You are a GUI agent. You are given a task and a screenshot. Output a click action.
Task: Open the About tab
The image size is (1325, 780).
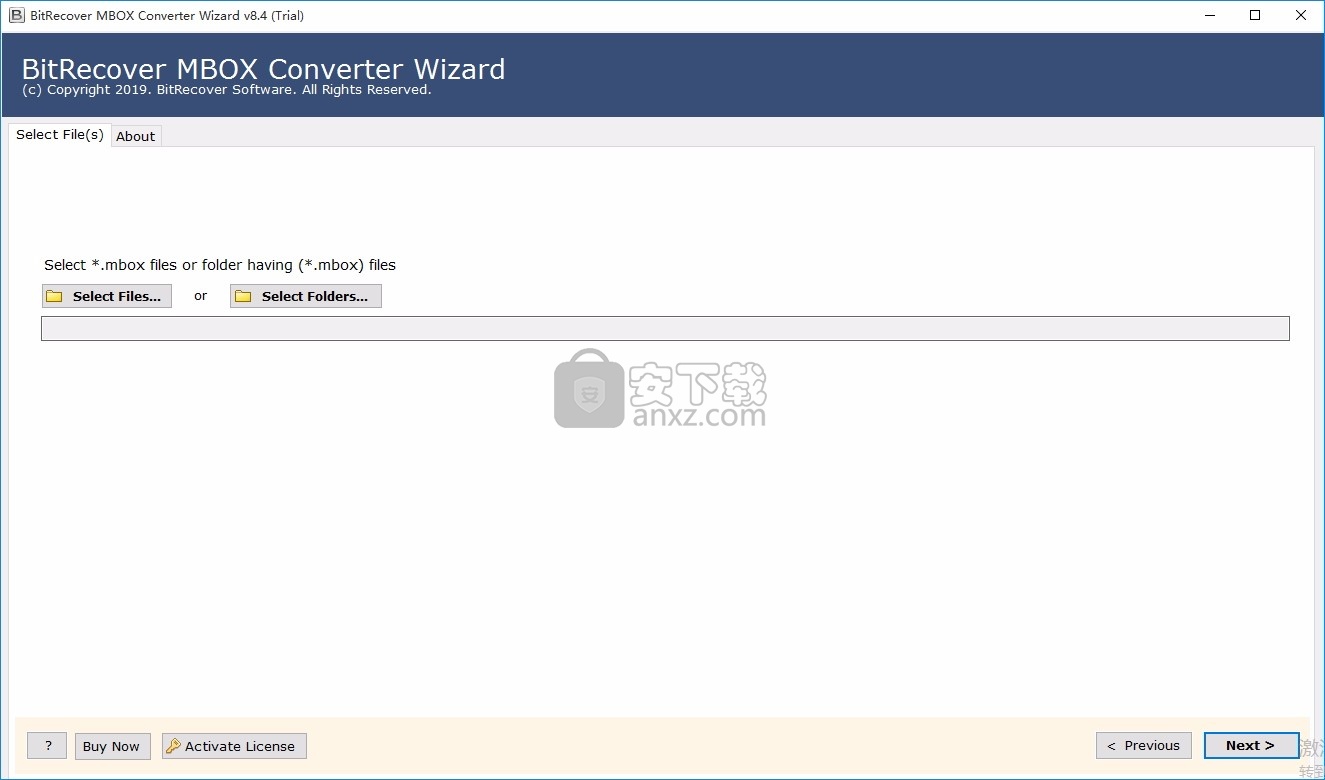(136, 136)
